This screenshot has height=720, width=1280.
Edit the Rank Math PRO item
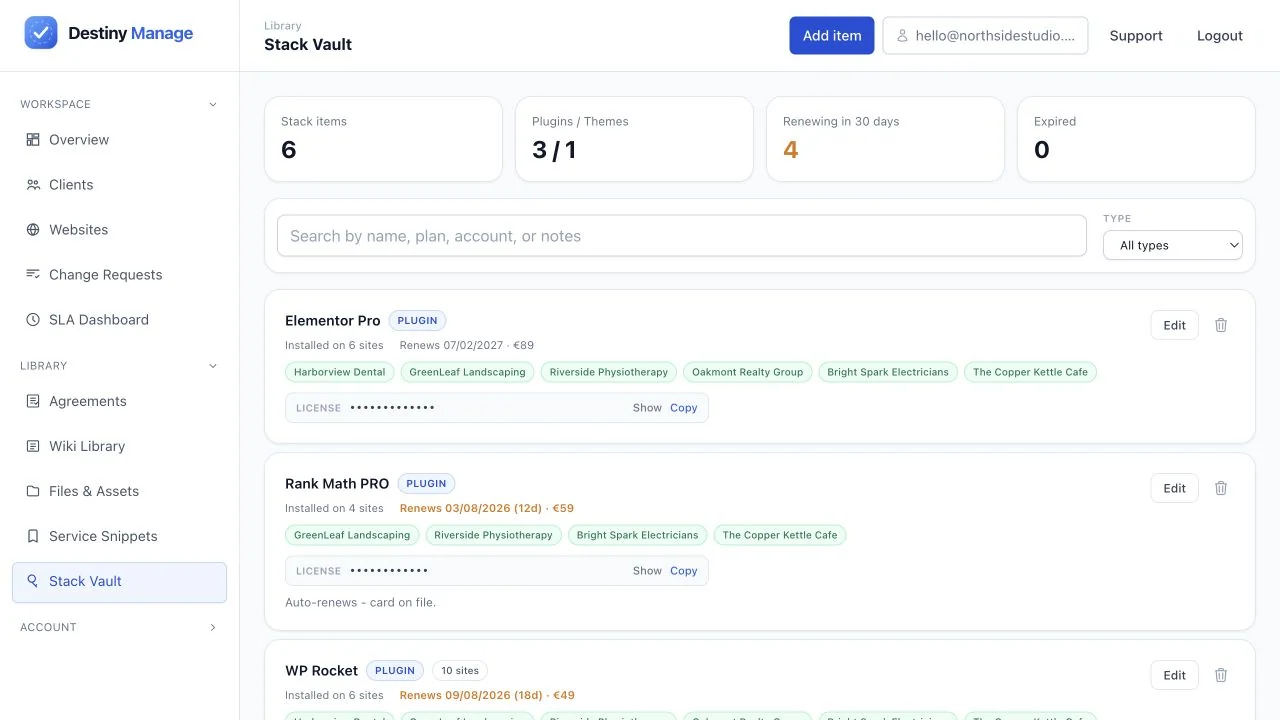[1174, 488]
